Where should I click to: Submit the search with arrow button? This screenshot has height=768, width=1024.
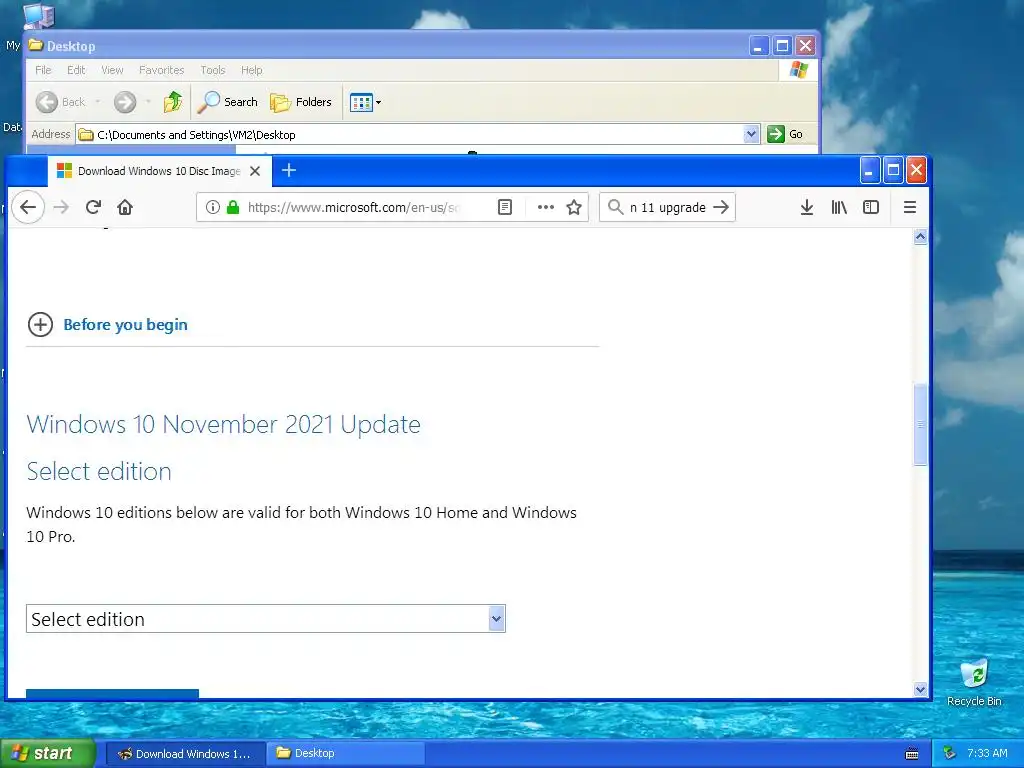[721, 208]
